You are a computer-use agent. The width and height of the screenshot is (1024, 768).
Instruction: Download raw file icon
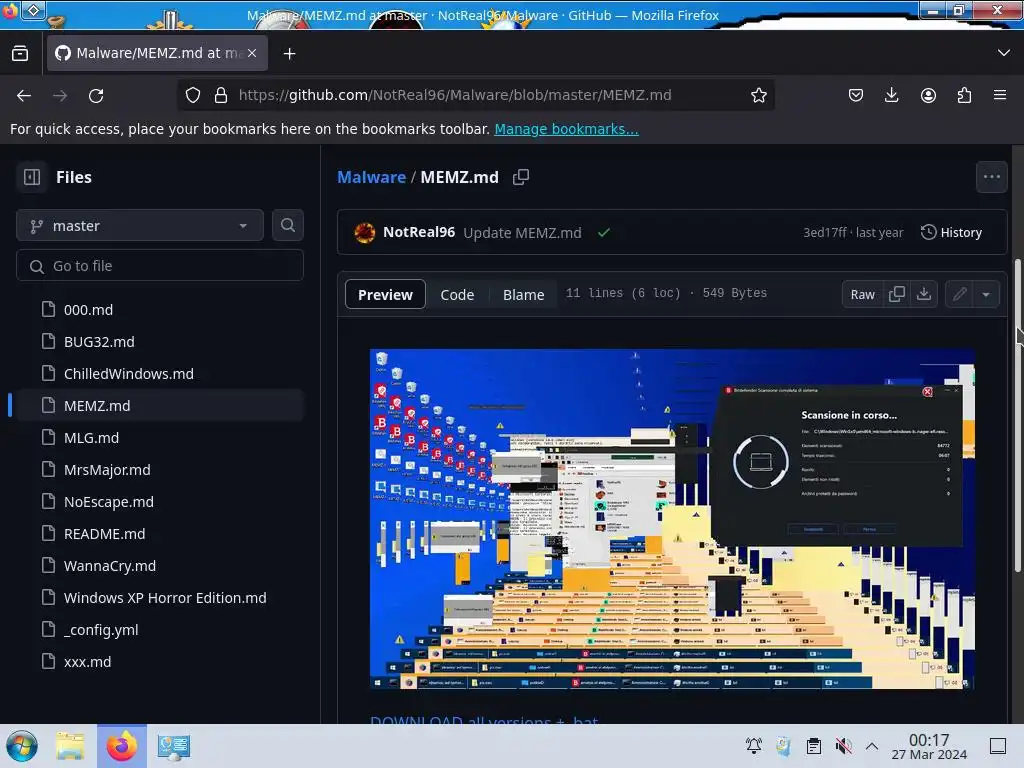(x=923, y=295)
